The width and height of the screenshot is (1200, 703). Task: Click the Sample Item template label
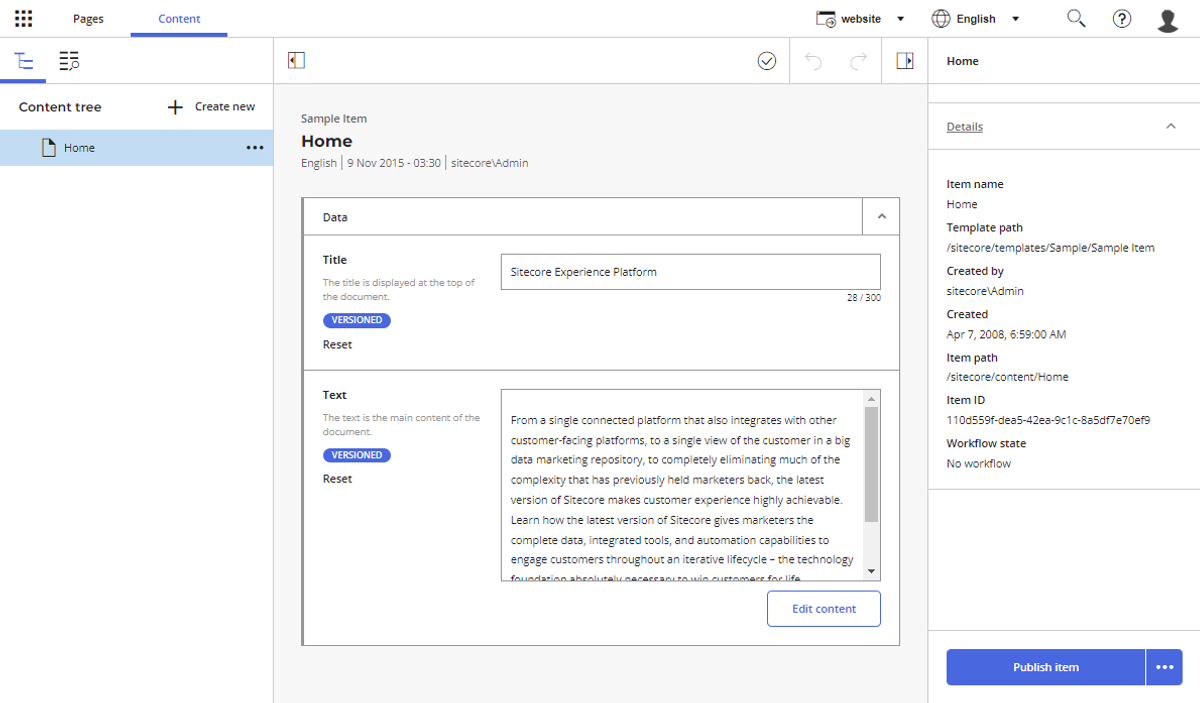coord(334,119)
